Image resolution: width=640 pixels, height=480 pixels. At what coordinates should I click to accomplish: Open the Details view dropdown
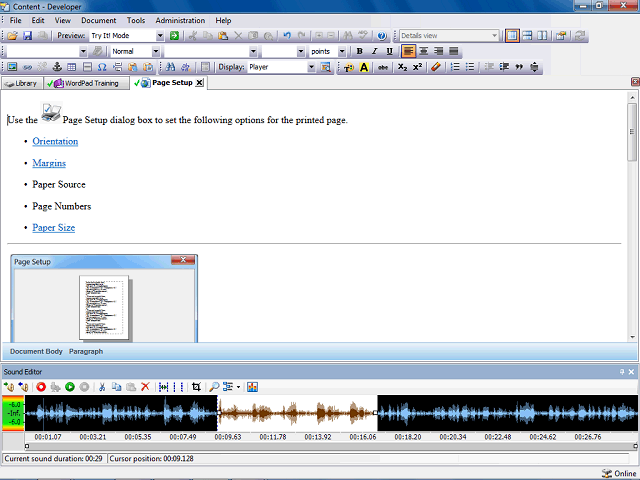pyautogui.click(x=494, y=36)
